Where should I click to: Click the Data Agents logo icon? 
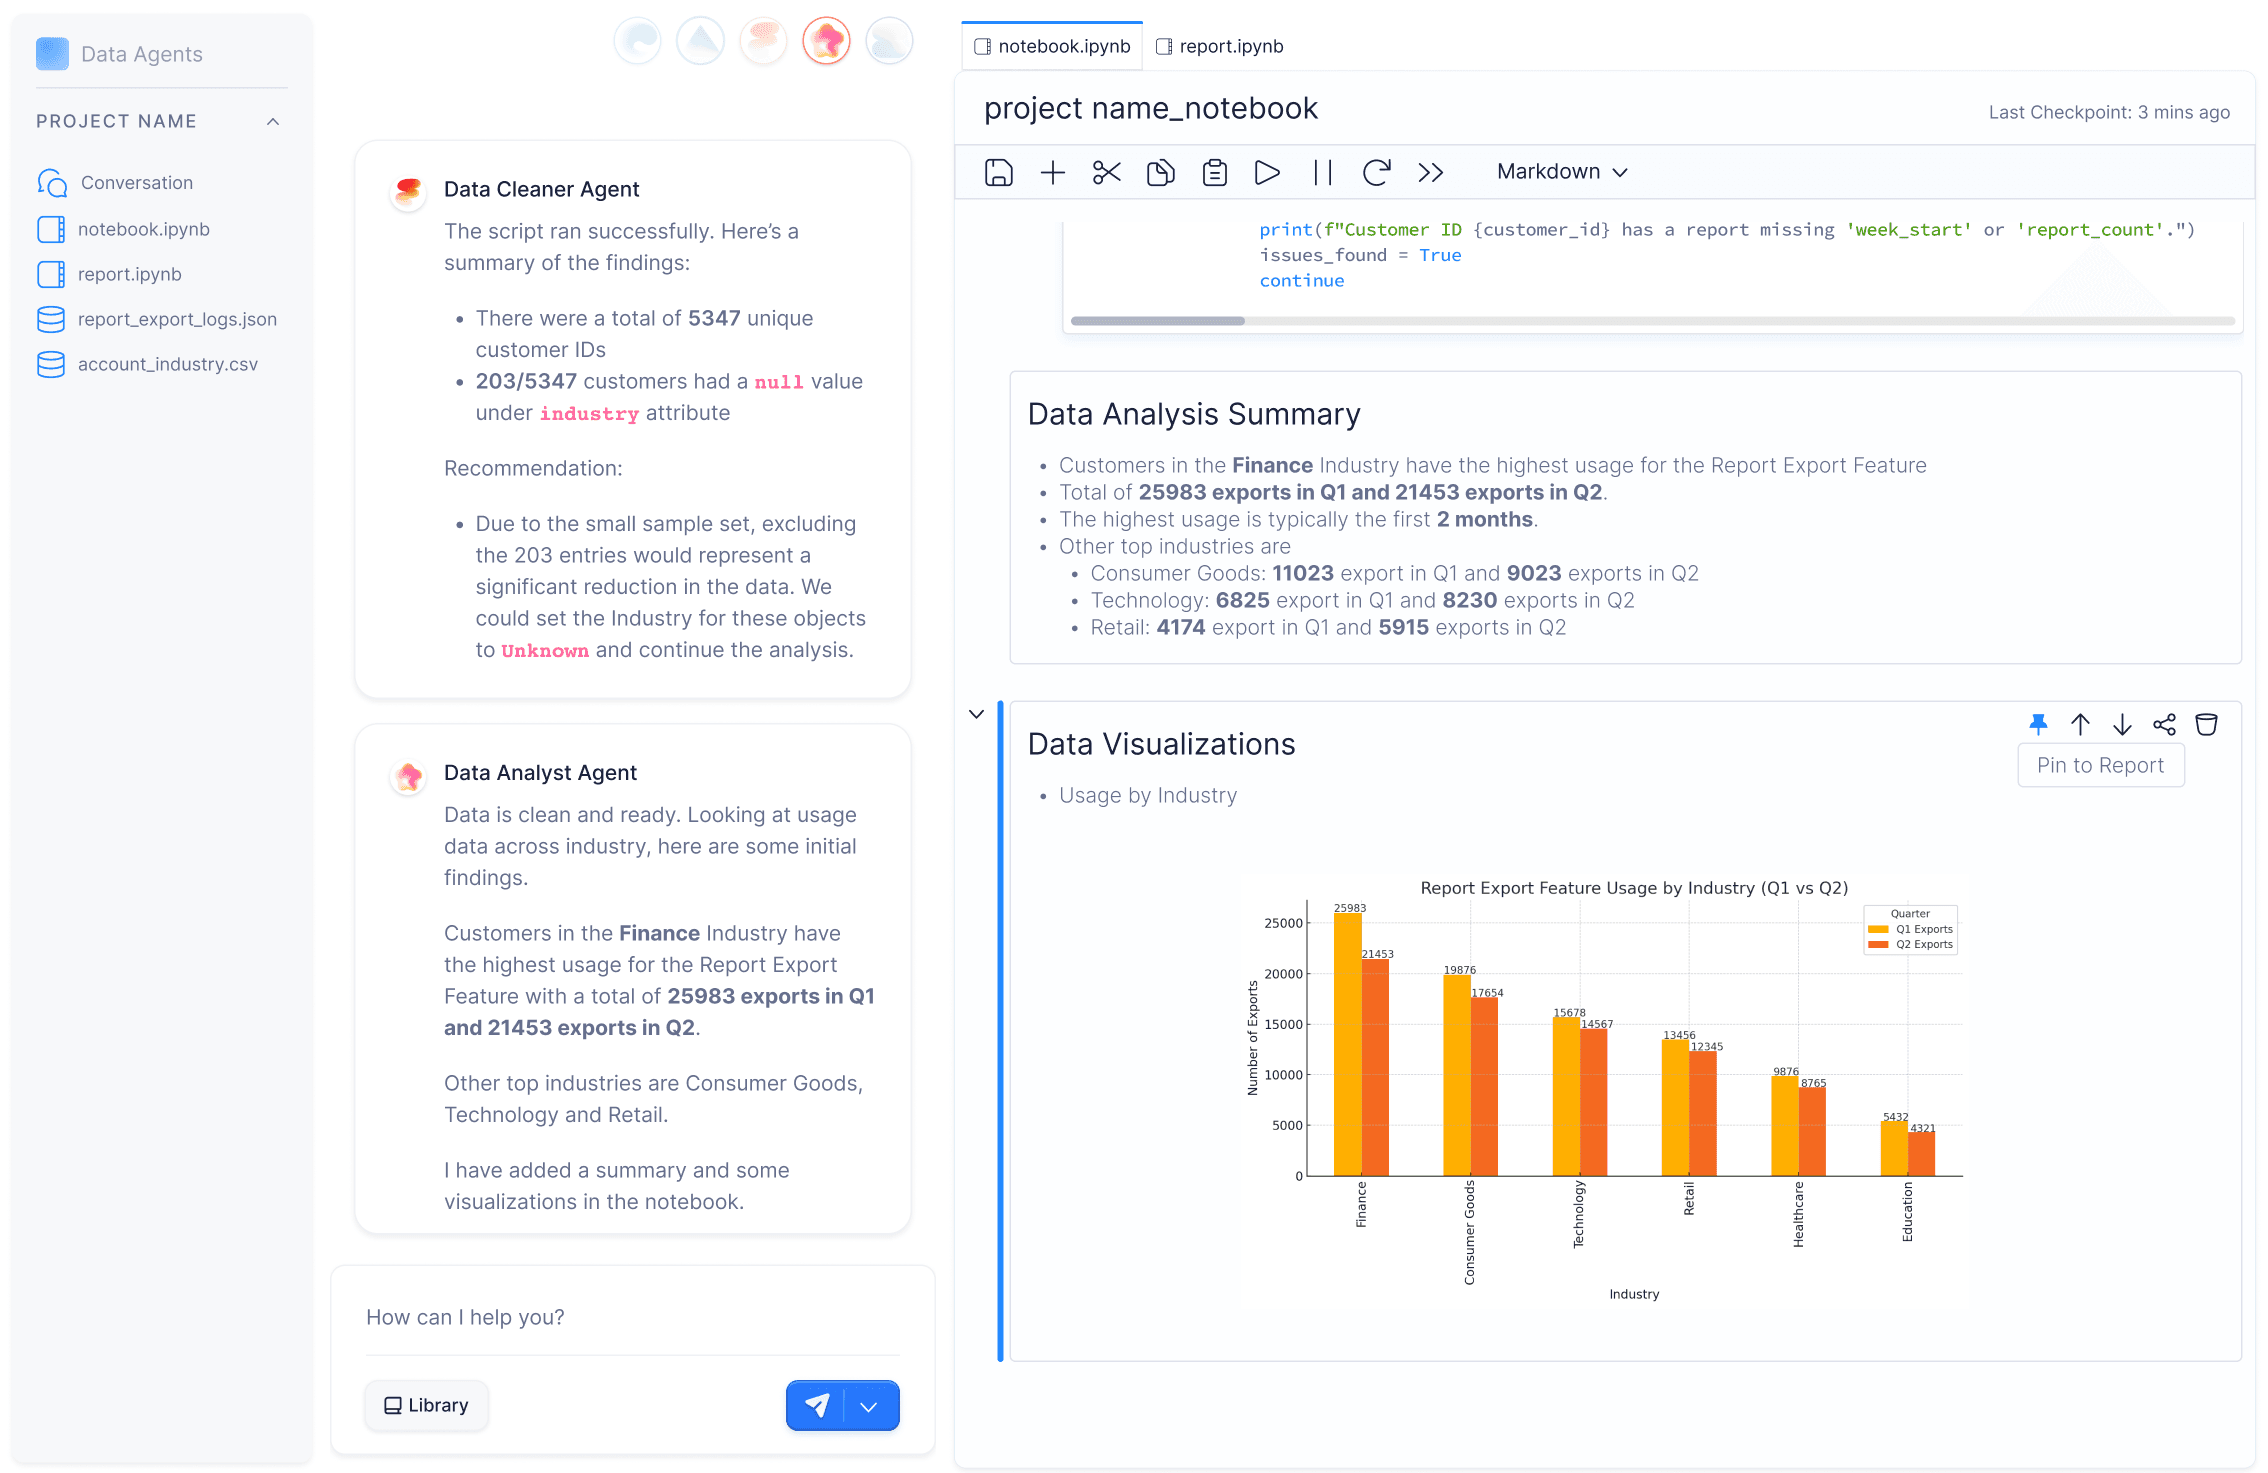[x=52, y=54]
